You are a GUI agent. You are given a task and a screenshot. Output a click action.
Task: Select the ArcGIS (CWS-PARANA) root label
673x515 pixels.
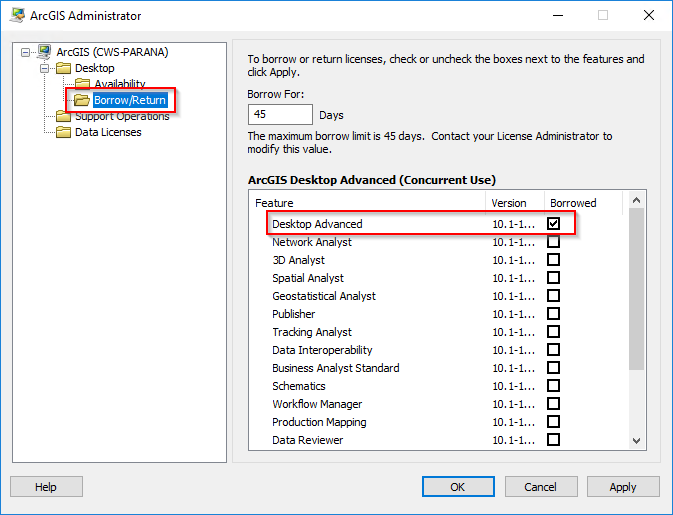[x=112, y=52]
